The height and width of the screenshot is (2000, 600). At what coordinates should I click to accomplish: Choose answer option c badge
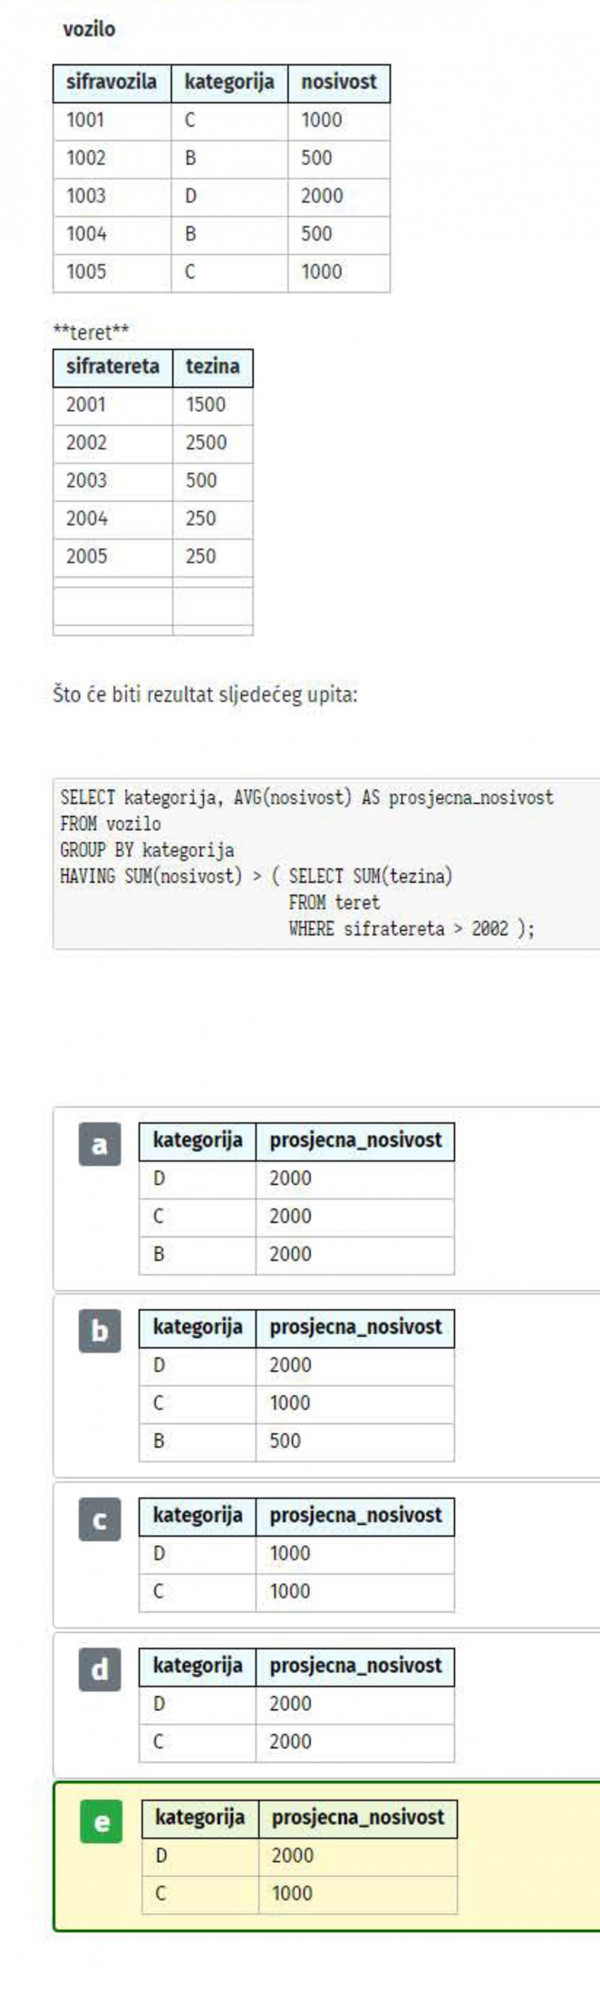click(x=99, y=1520)
